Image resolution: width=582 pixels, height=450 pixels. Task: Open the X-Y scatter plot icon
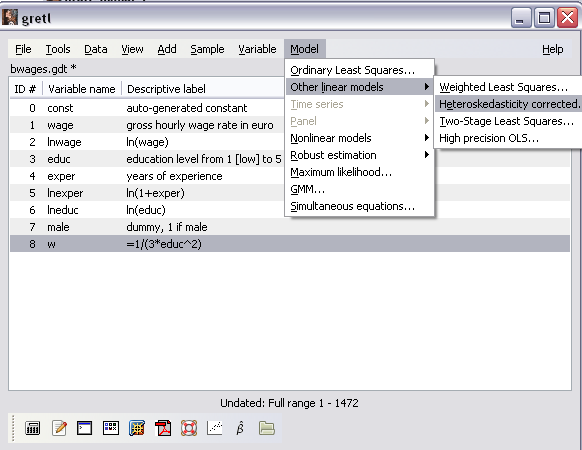(215, 428)
